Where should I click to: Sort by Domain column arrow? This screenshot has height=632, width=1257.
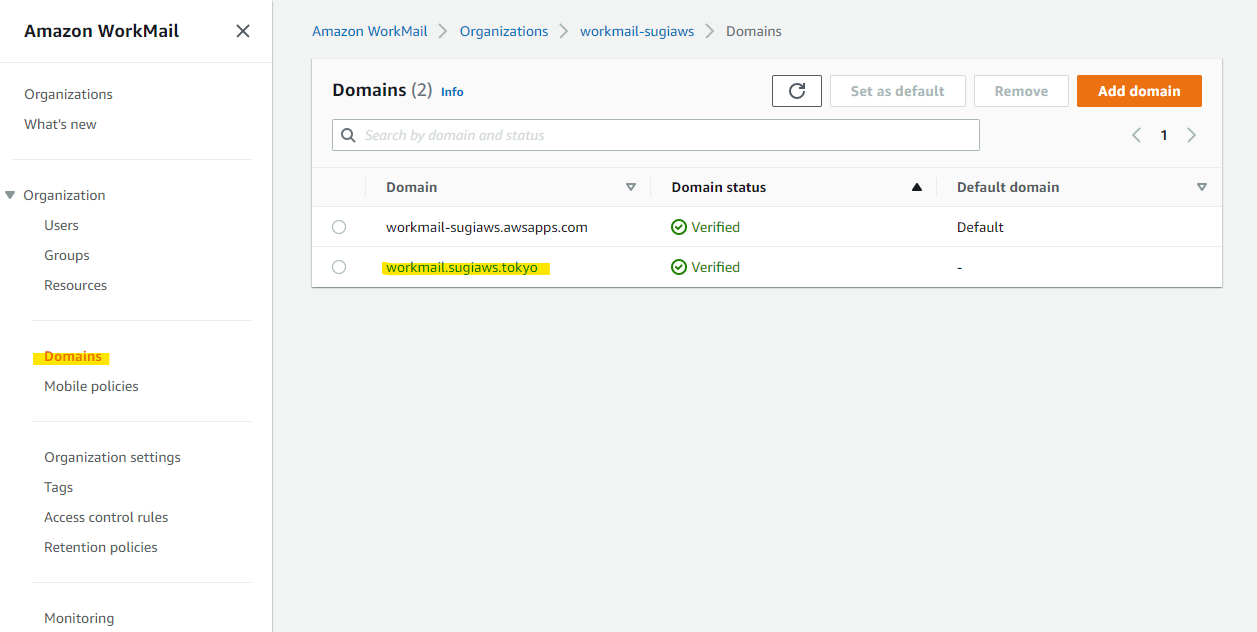click(x=631, y=187)
